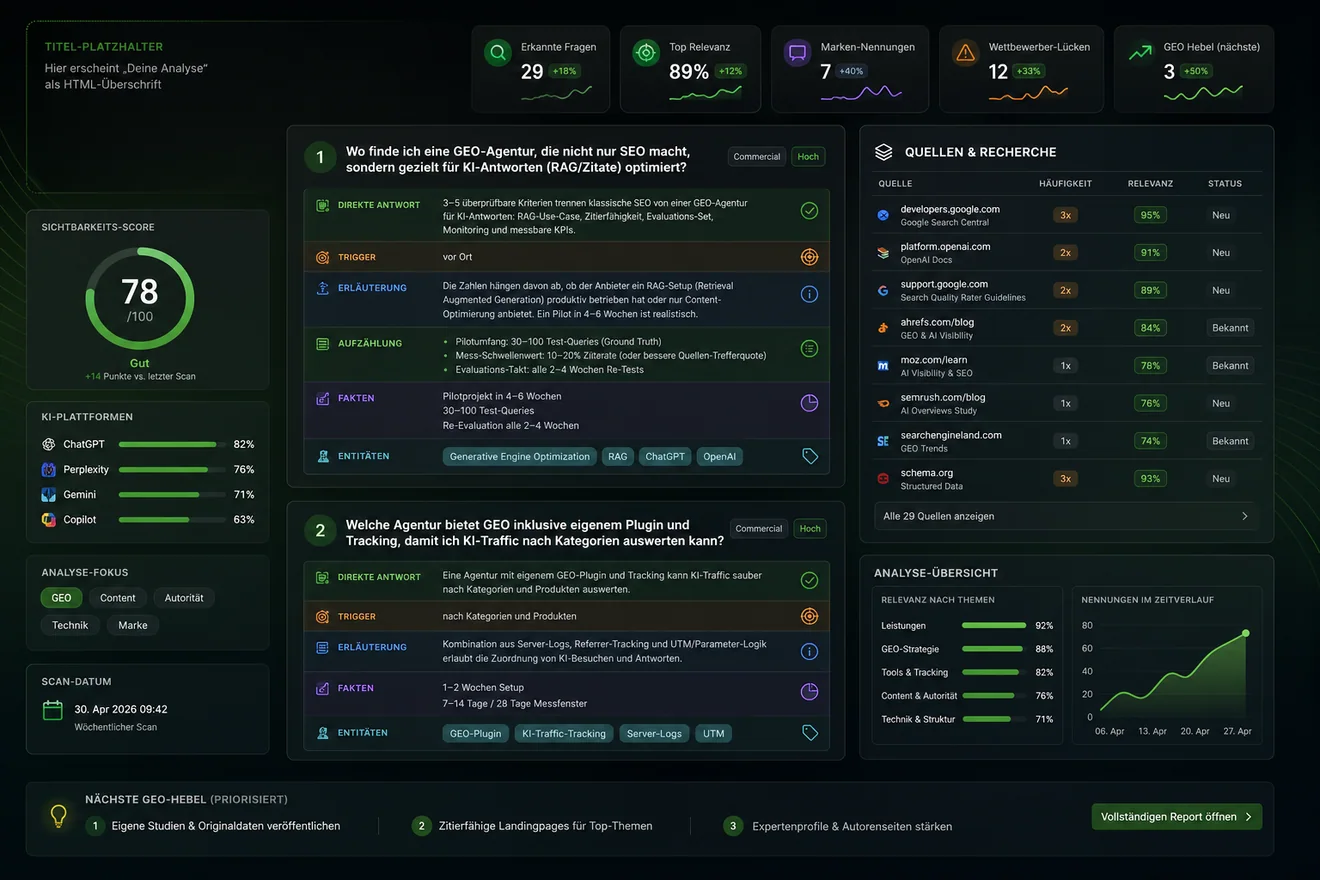This screenshot has width=1320, height=880.
Task: Click the layers icon next to Quellen & Recherche
Action: (x=884, y=152)
